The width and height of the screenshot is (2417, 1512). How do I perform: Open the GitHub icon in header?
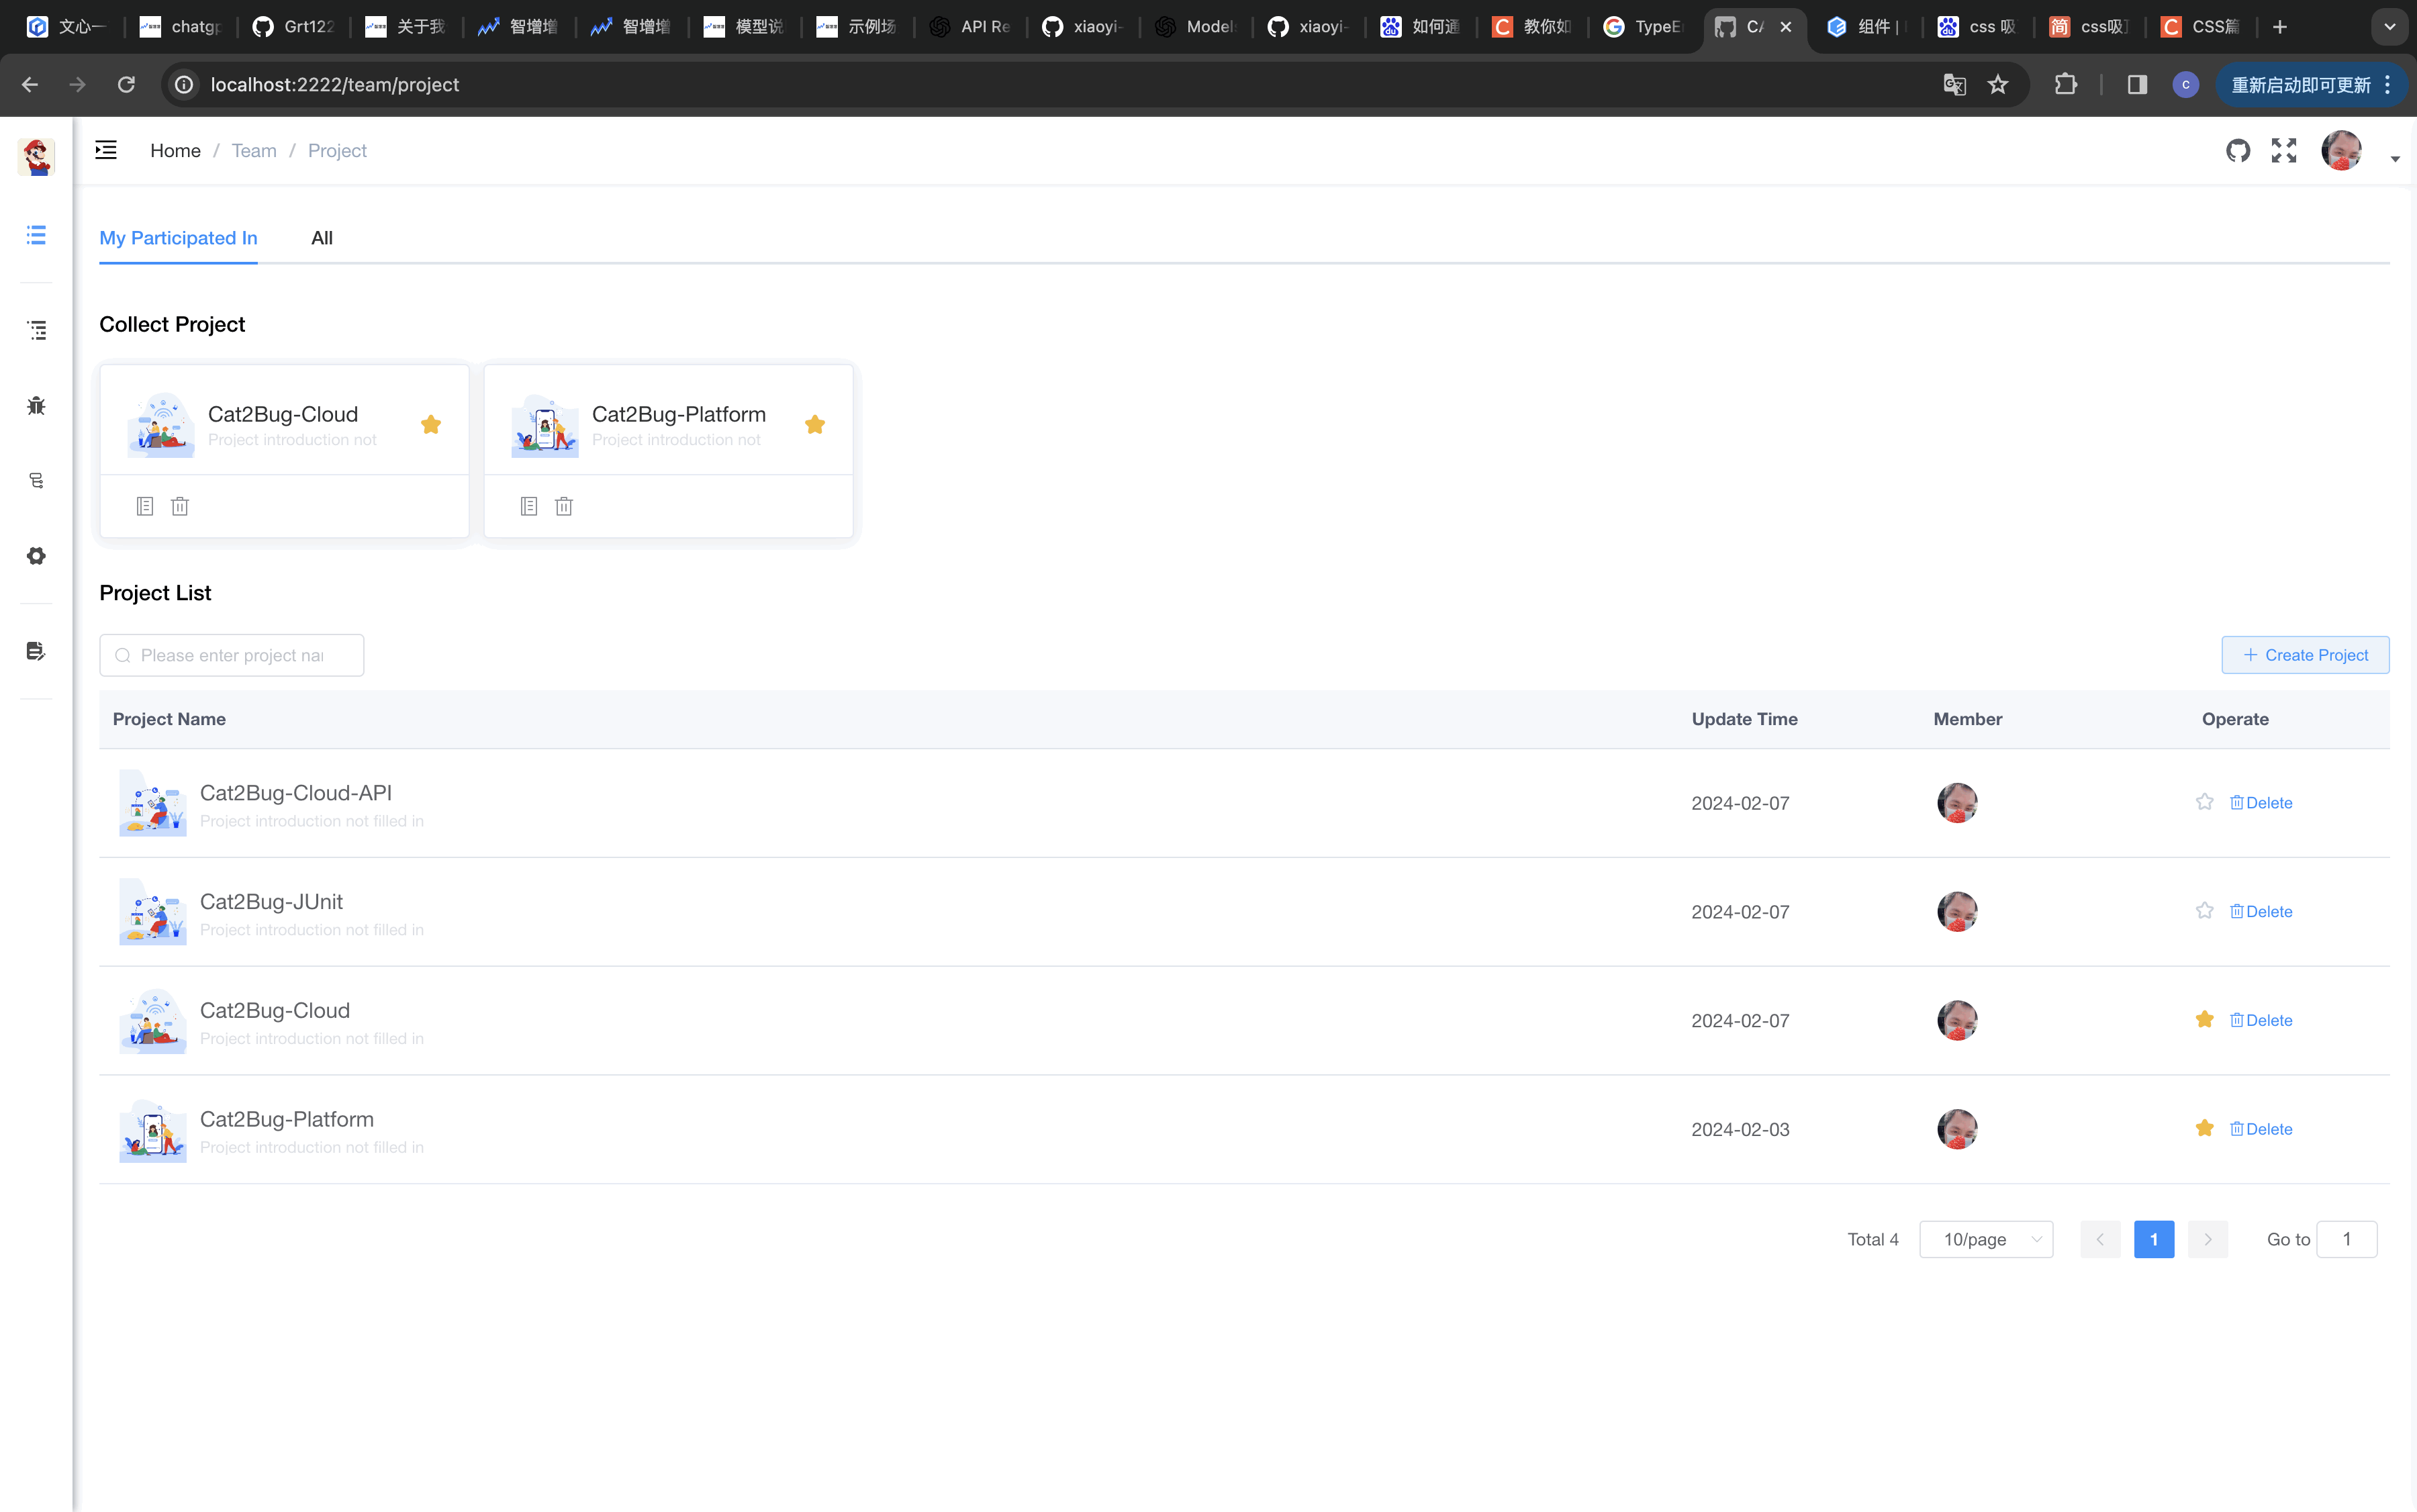pos(2238,150)
